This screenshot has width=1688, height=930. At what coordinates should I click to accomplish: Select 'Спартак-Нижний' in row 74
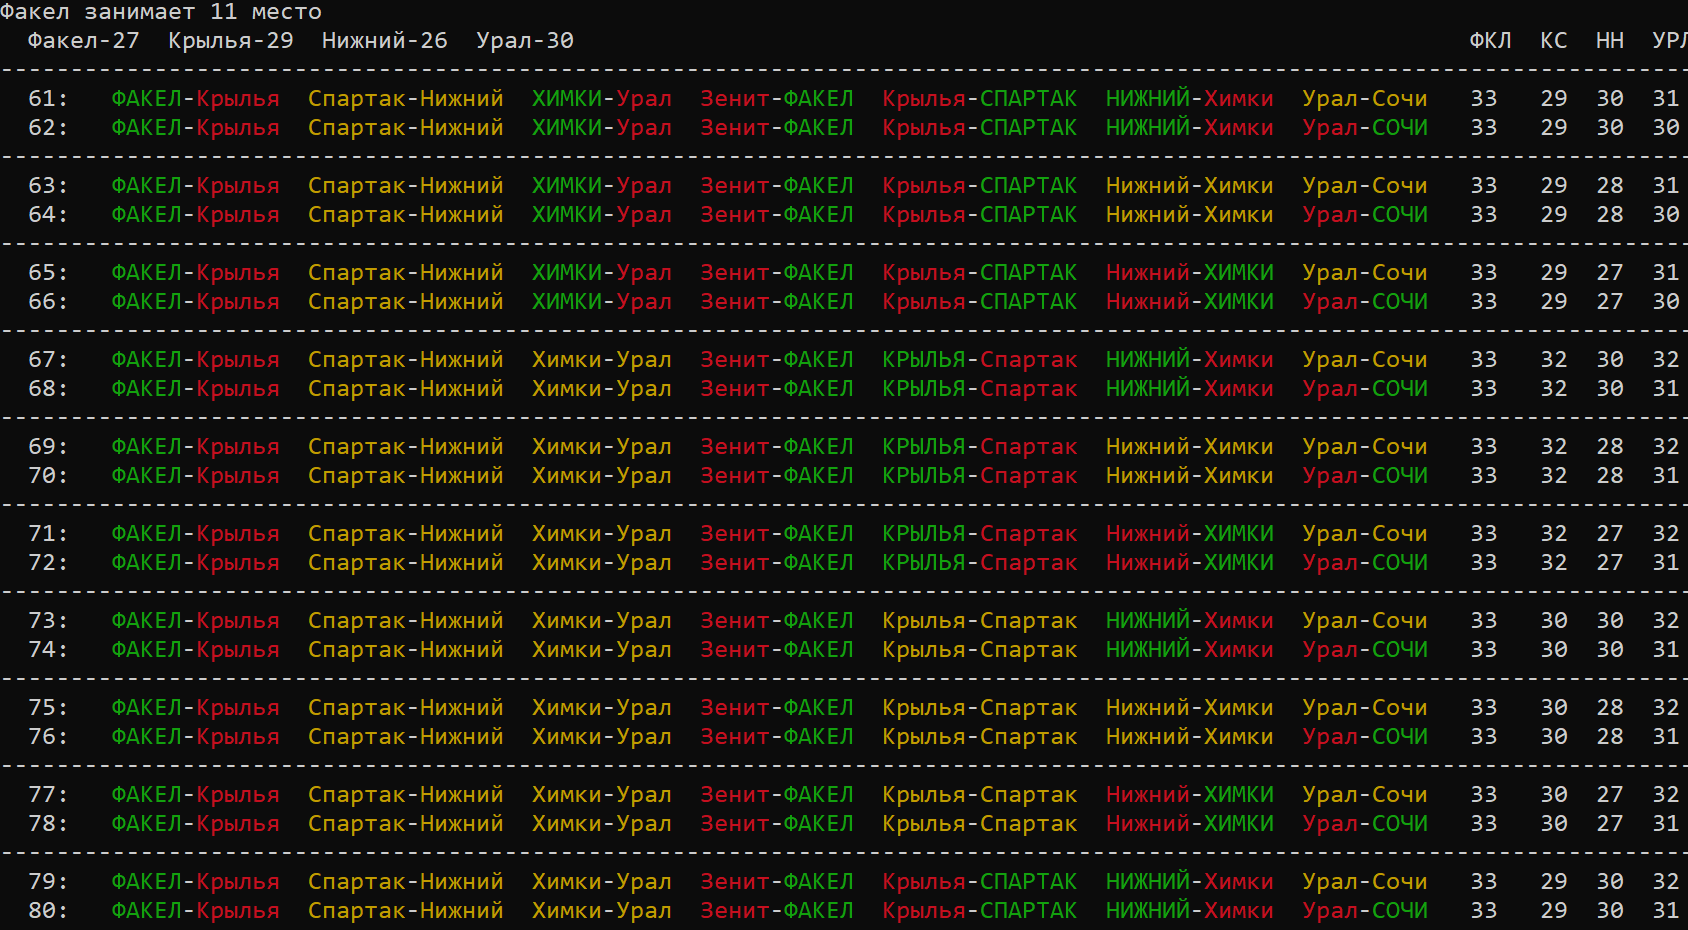[x=406, y=650]
